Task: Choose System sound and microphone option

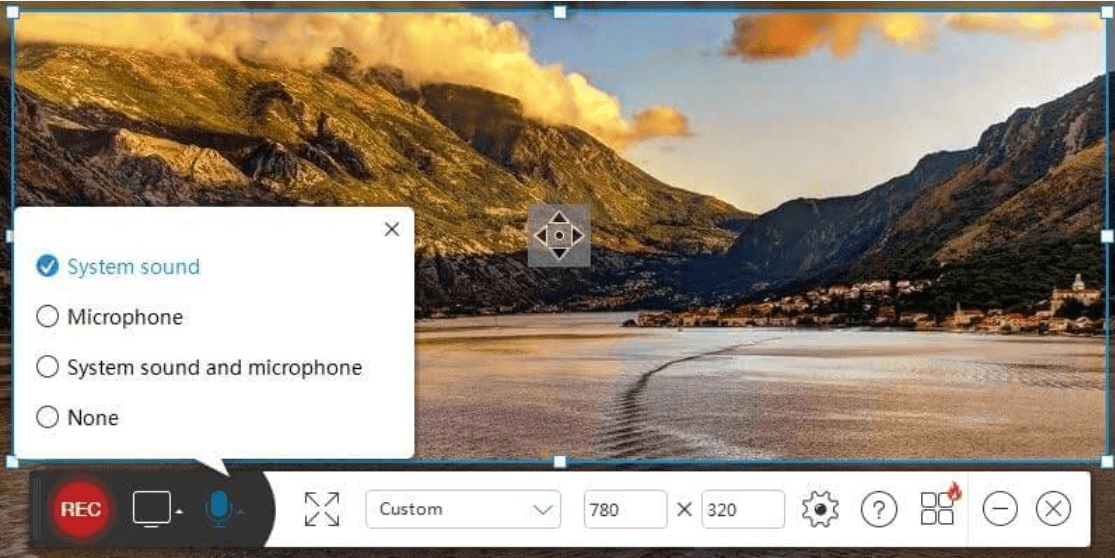Action: click(x=47, y=367)
